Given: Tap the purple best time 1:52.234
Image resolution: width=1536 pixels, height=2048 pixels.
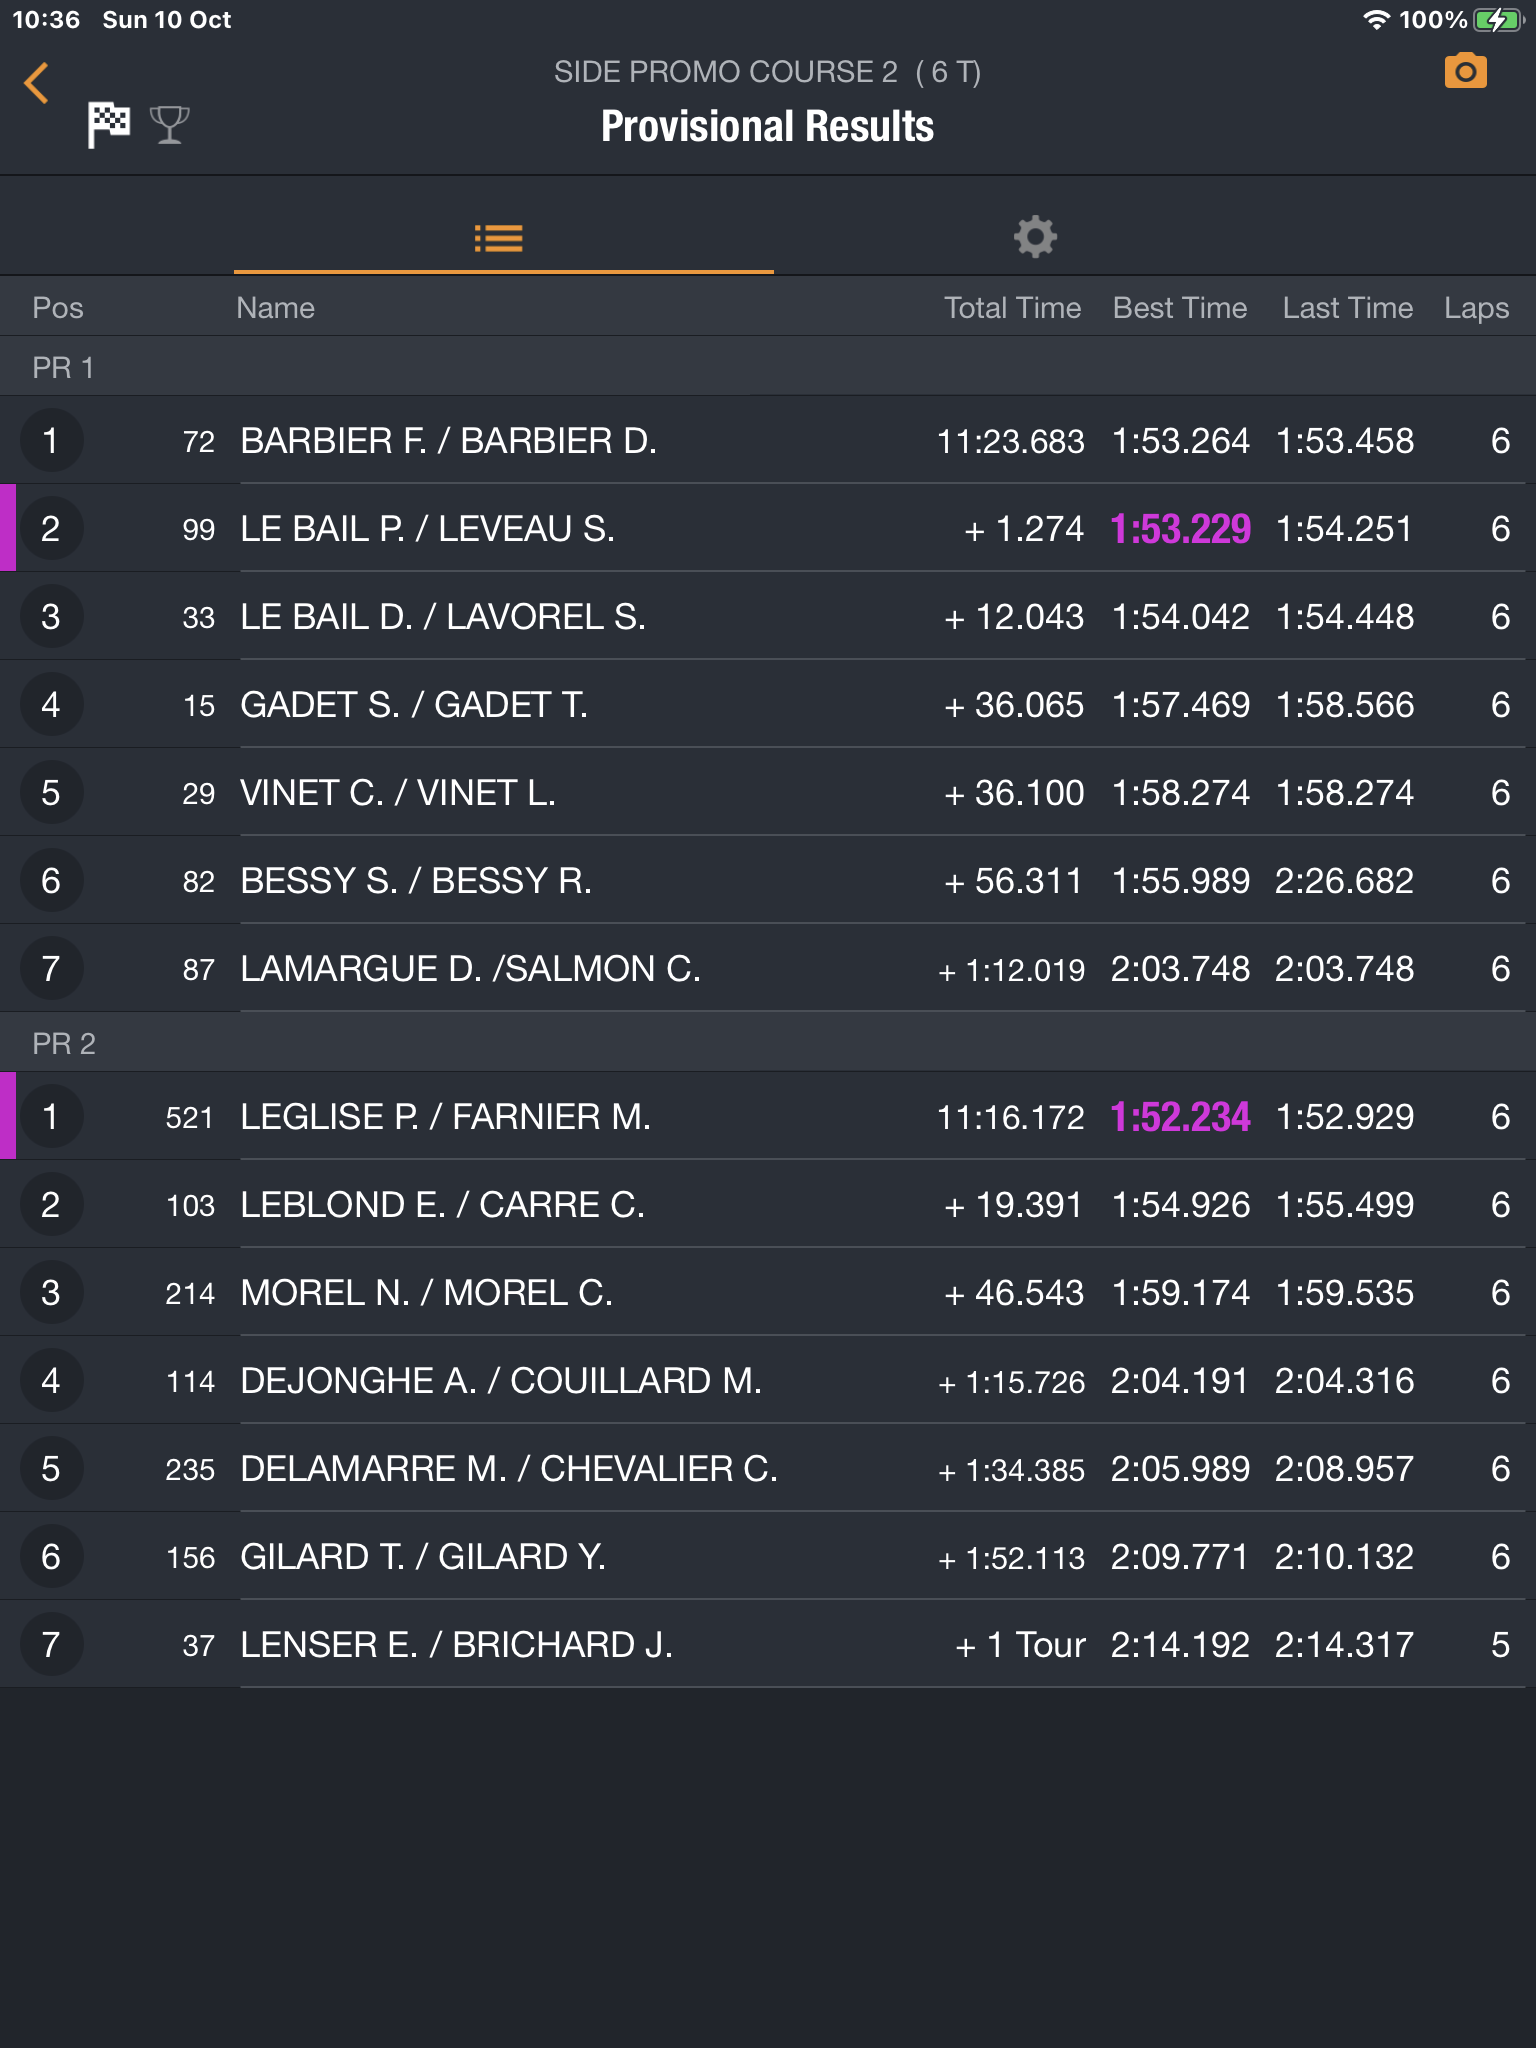Looking at the screenshot, I should pos(1180,1117).
